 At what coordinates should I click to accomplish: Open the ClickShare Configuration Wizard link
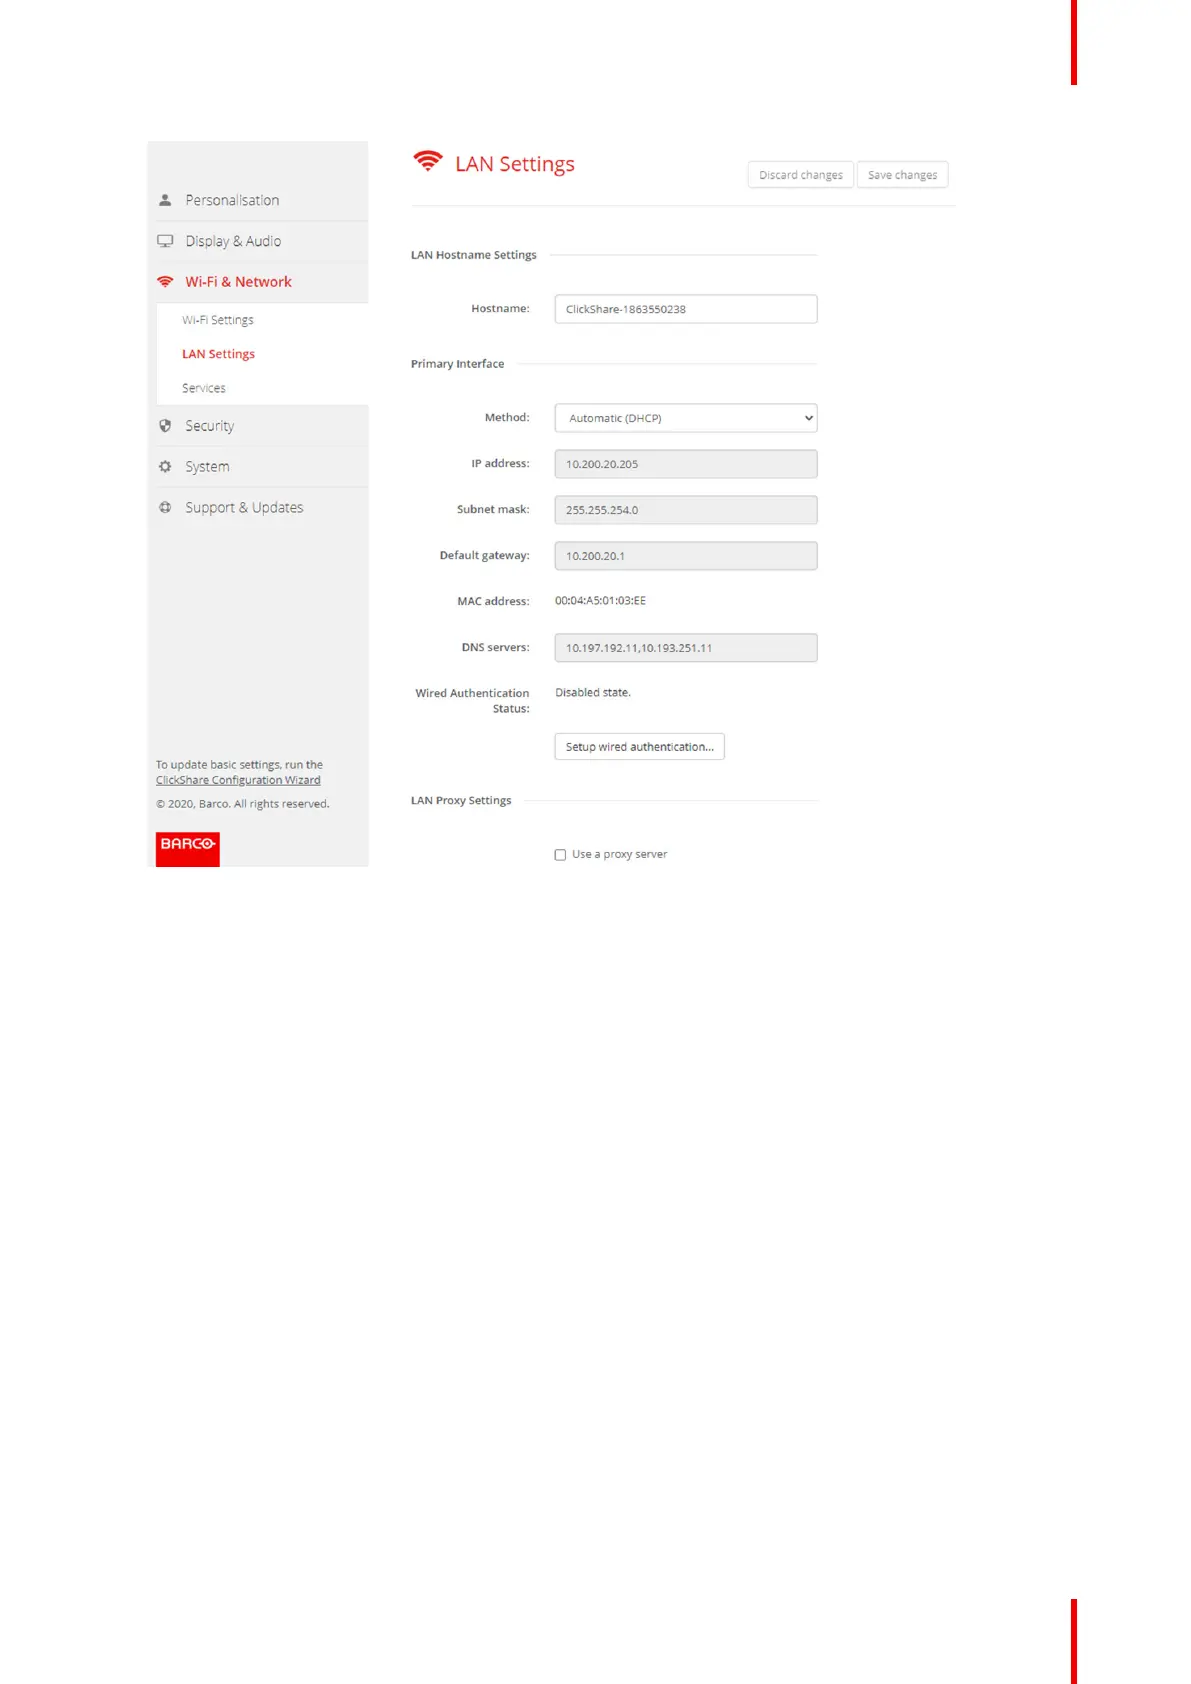pos(238,780)
